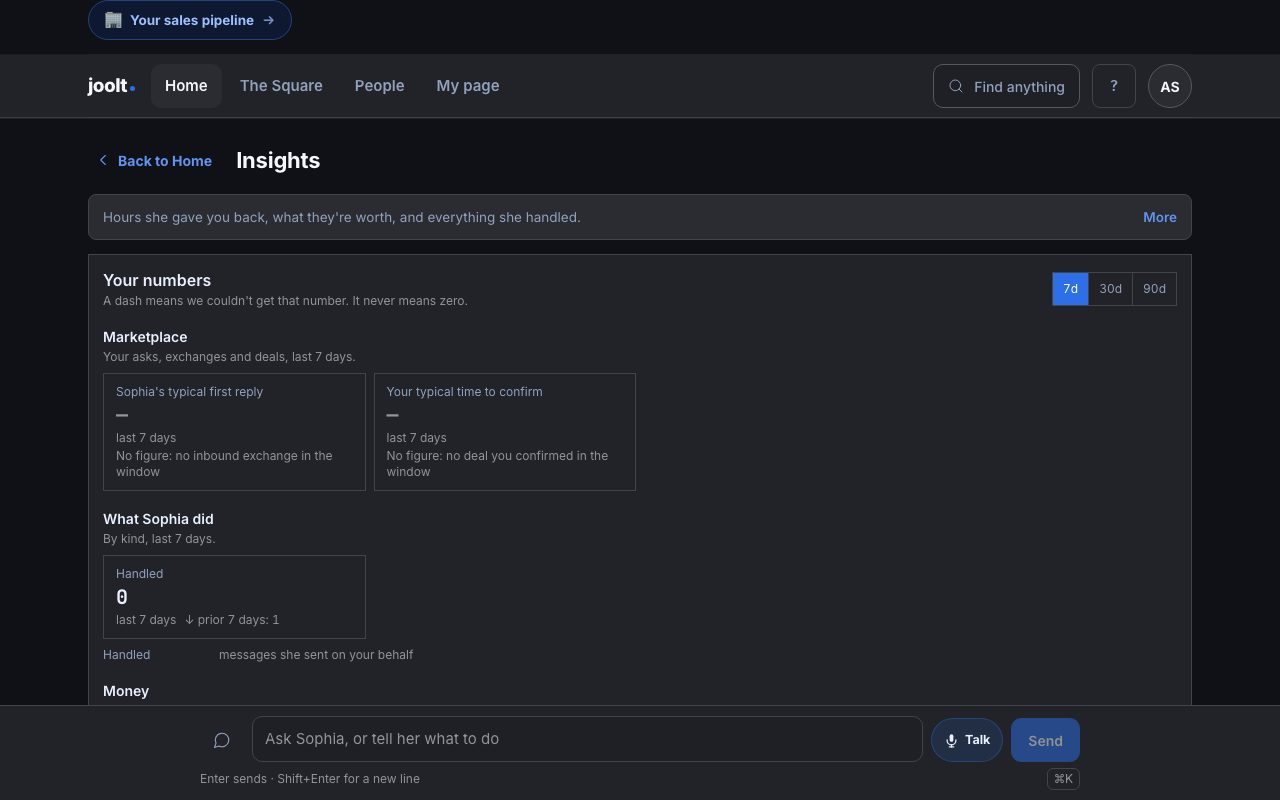Open the question mark help button
Image resolution: width=1280 pixels, height=800 pixels.
[x=1113, y=86]
